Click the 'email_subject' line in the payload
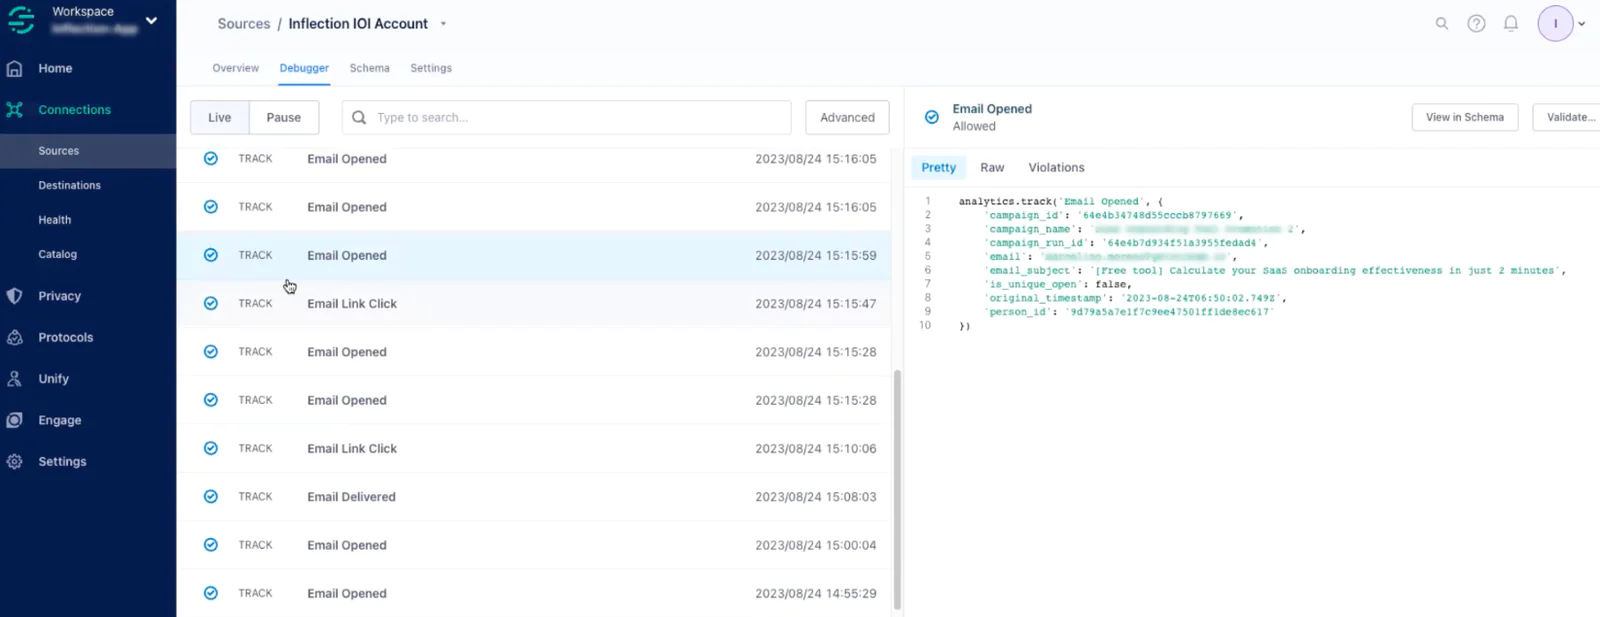The width and height of the screenshot is (1600, 617). click(1275, 270)
